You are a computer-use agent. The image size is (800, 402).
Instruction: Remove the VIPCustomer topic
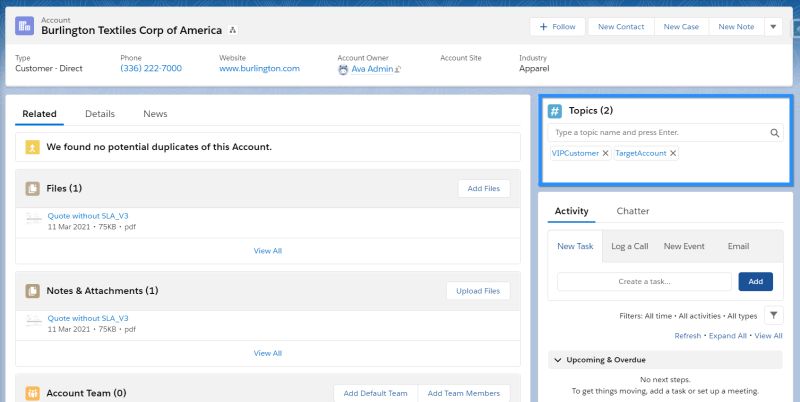(605, 153)
